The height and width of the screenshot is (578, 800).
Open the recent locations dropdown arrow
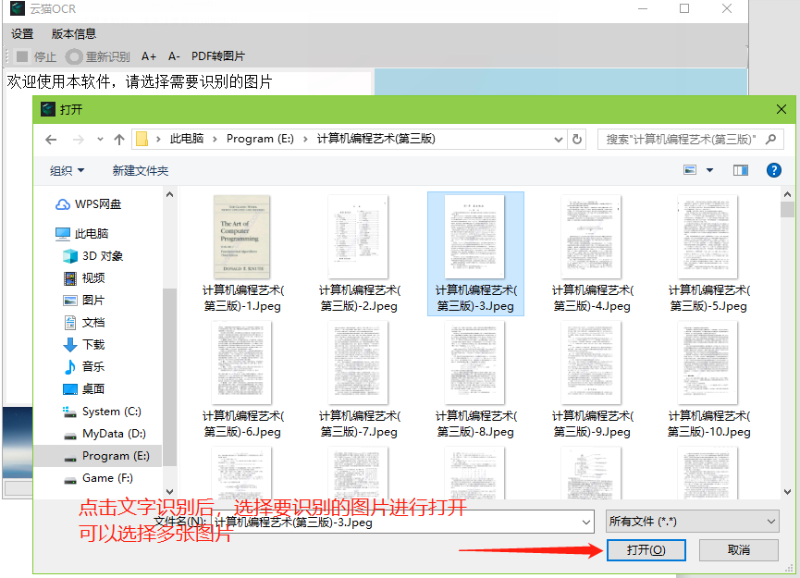(x=100, y=139)
